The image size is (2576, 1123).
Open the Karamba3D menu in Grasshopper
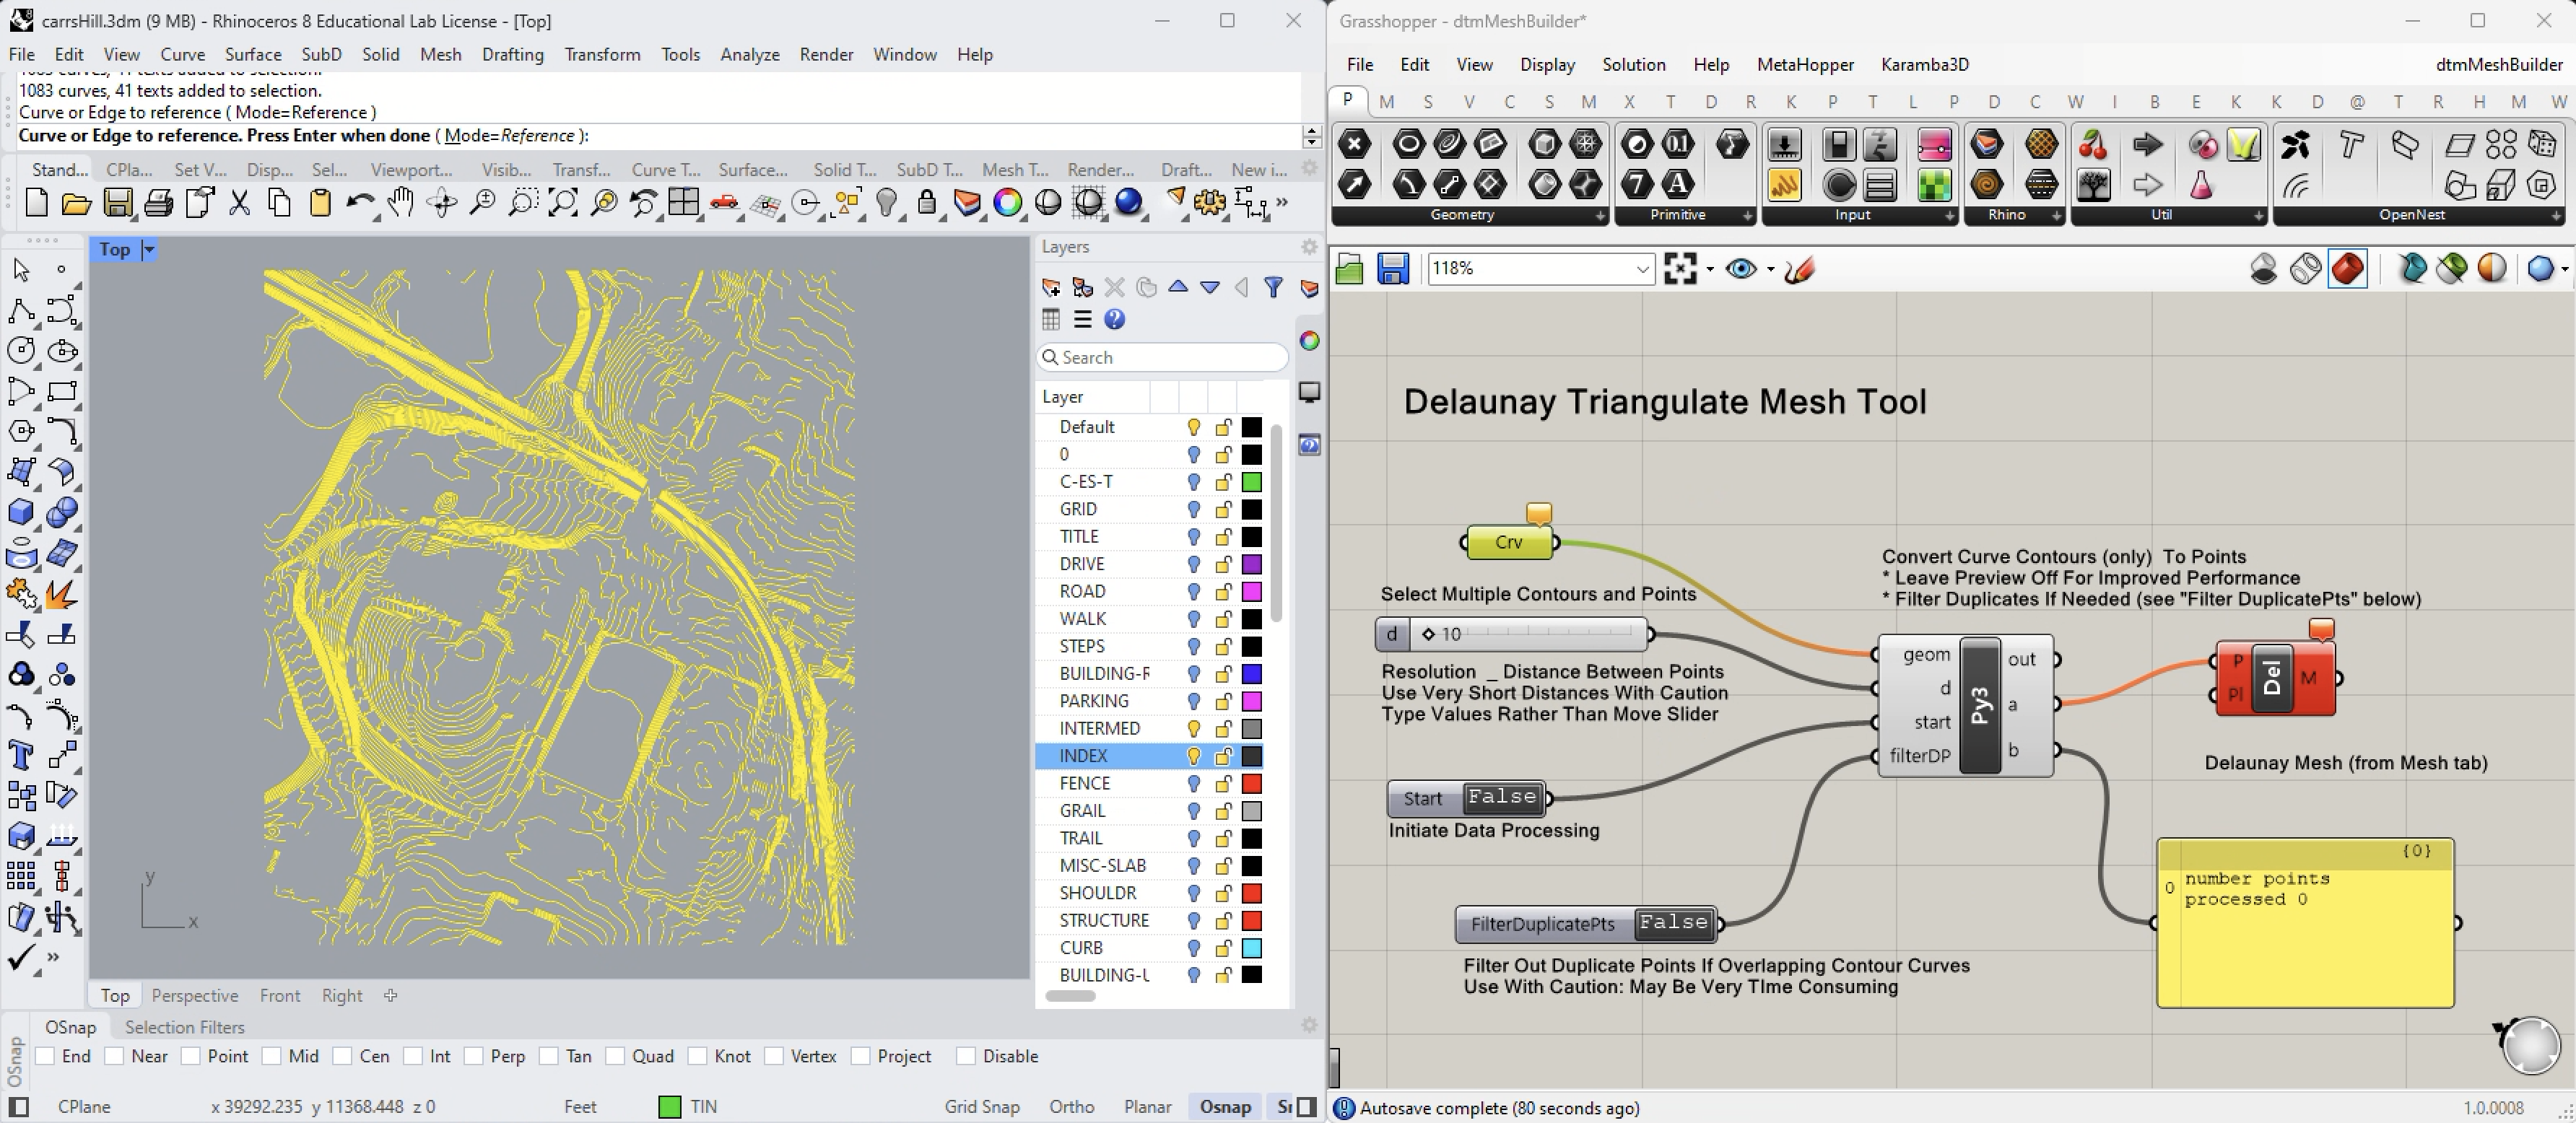tap(1924, 64)
